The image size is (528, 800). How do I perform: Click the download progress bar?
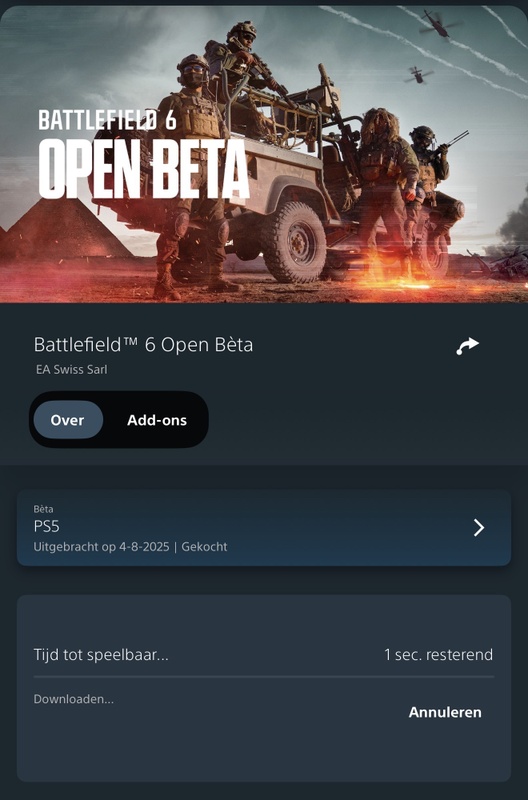[264, 677]
